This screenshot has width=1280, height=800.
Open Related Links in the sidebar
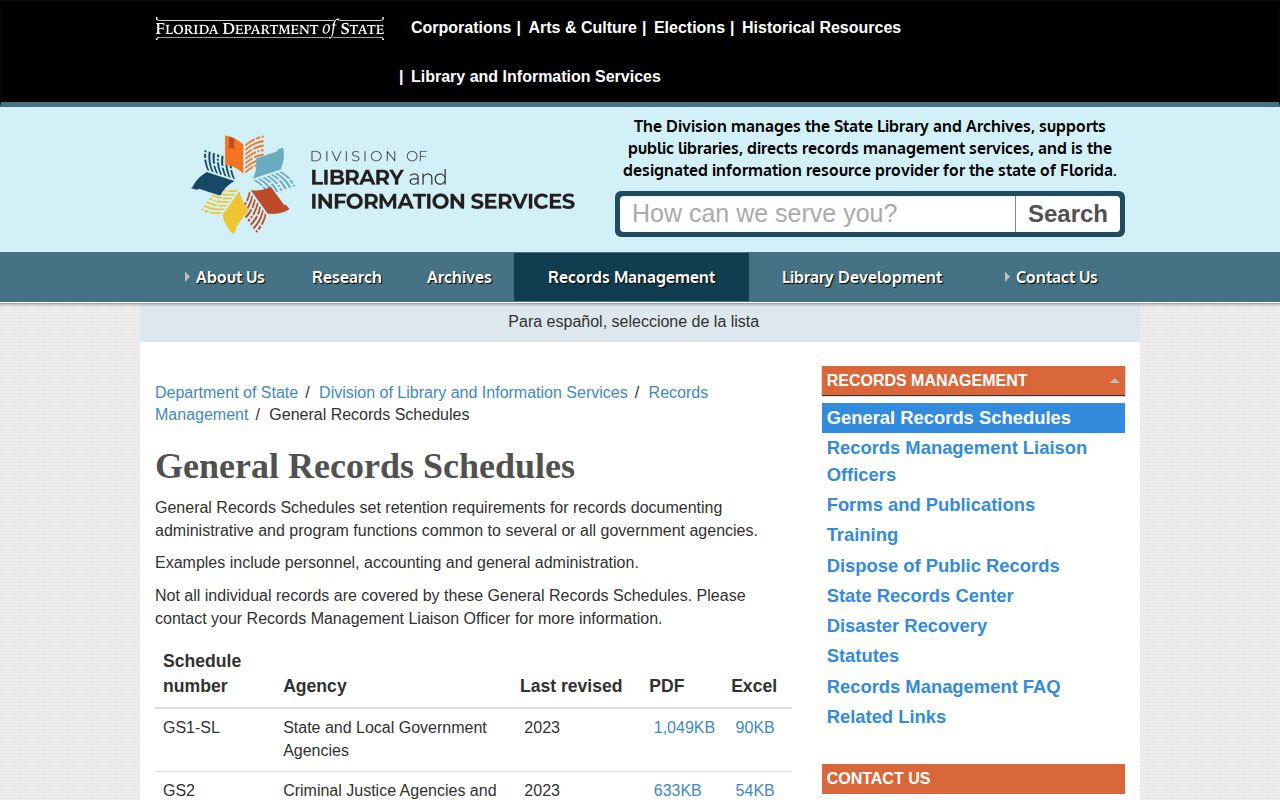[x=886, y=717]
